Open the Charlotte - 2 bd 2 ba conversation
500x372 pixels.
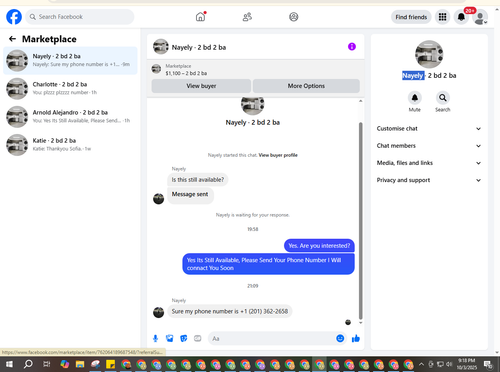tap(70, 88)
